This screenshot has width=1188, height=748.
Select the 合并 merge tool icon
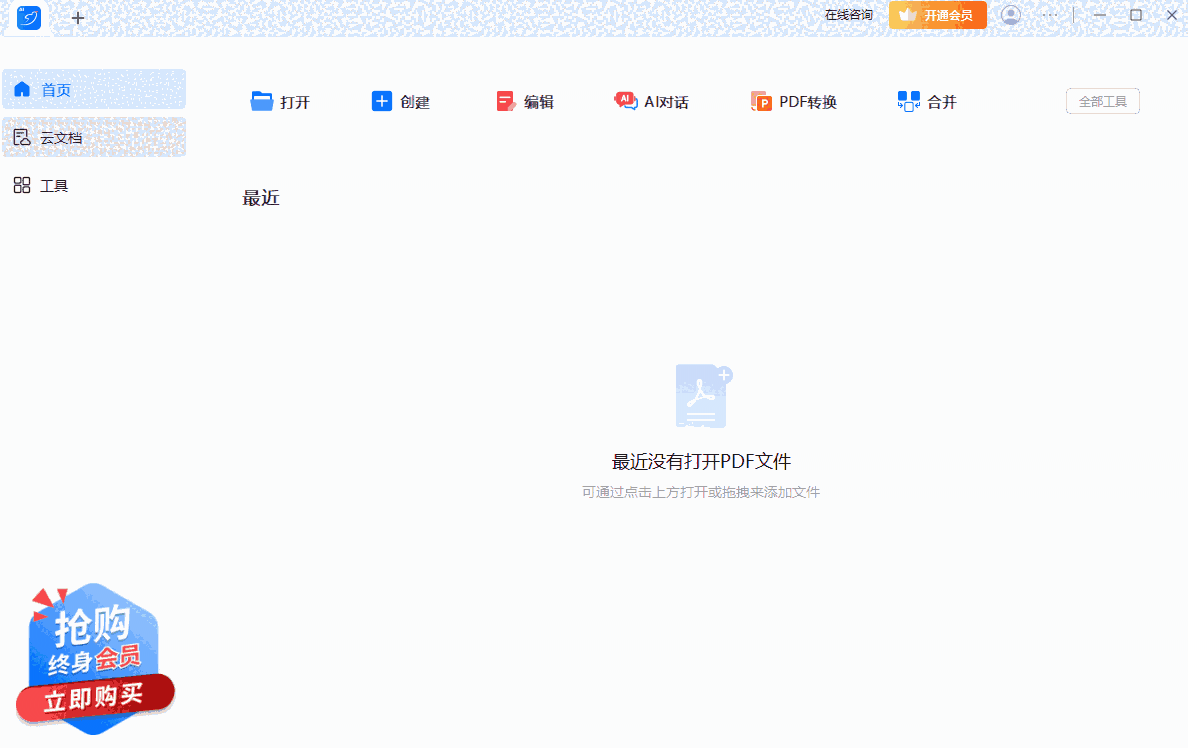(x=908, y=100)
